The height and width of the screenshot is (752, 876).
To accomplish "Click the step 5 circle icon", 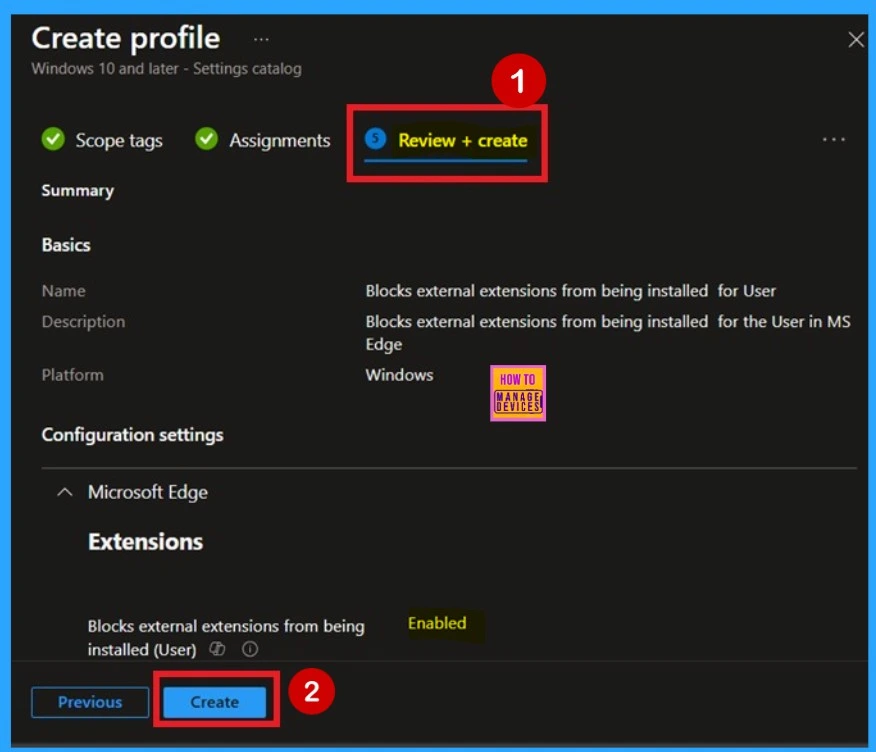I will (x=375, y=138).
